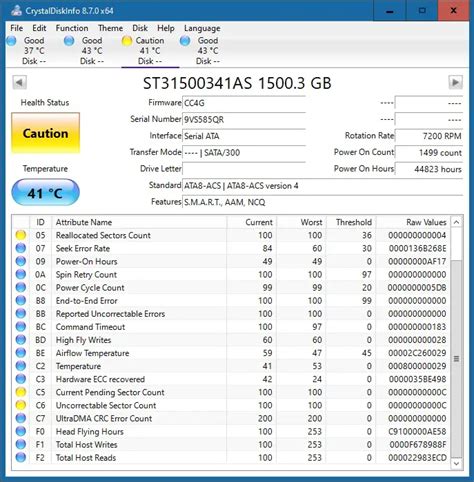The image size is (474, 482).
Task: Click the blue status orb of the 37 °C disk
Action: pos(11,41)
